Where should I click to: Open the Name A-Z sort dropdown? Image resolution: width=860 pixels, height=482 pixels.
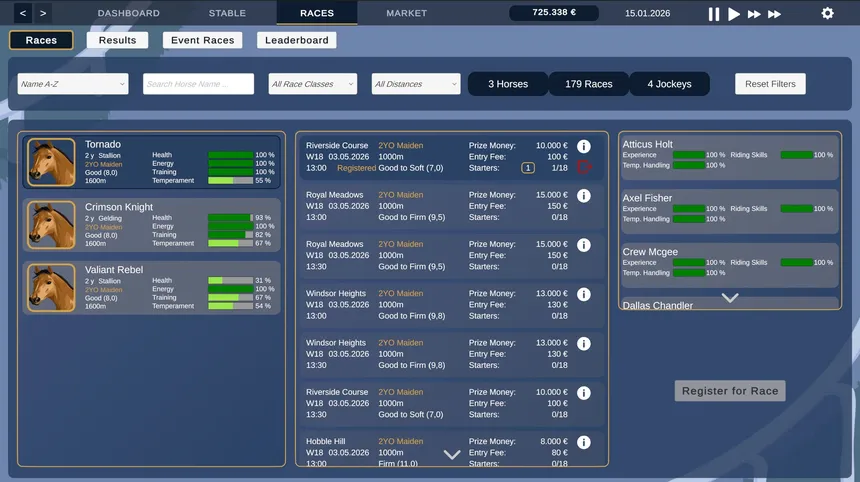73,84
